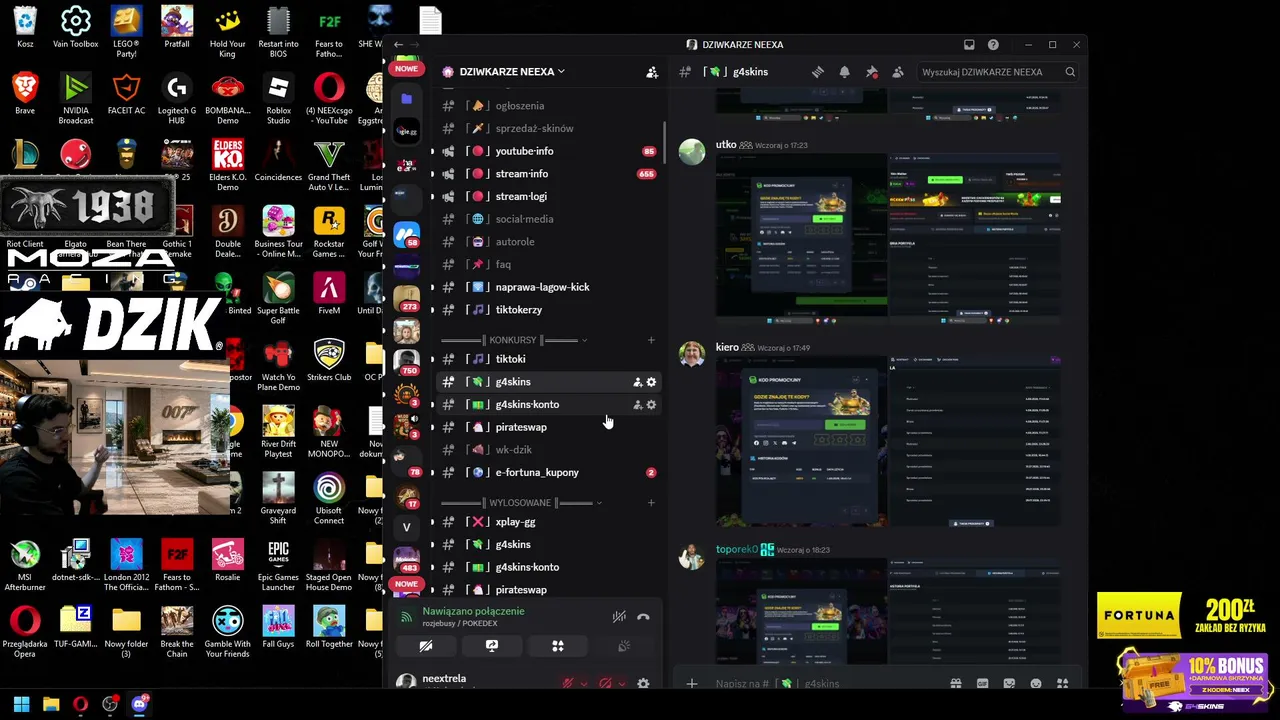Collapse the KONKURSY category
1280x720 pixels.
click(514, 340)
